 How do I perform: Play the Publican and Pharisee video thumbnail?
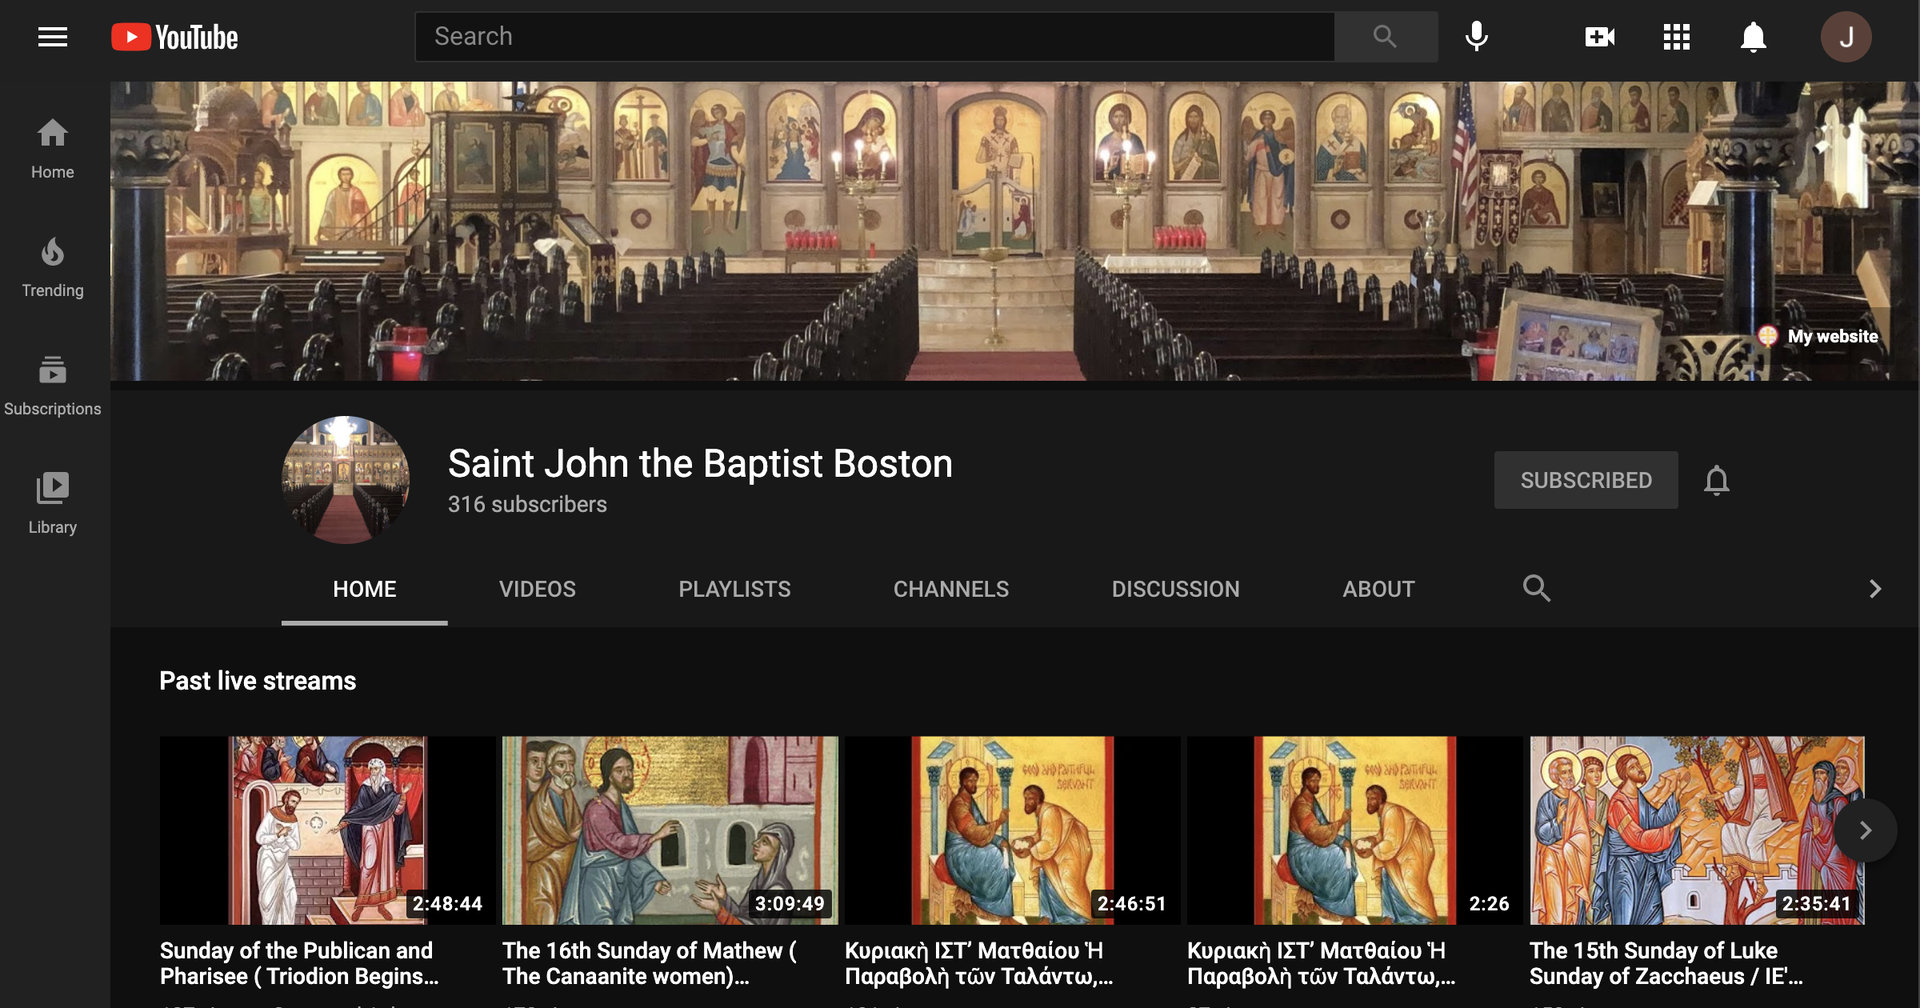[327, 830]
